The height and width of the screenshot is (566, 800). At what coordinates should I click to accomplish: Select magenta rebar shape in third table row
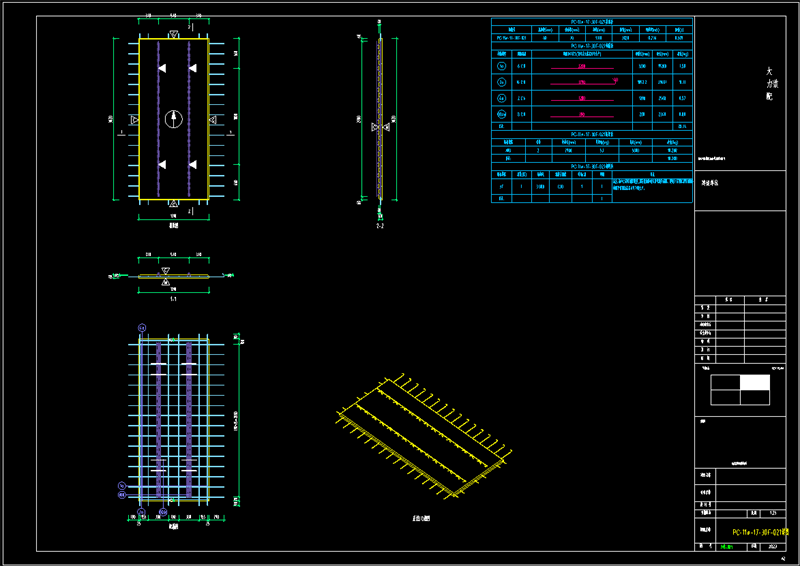(x=582, y=99)
